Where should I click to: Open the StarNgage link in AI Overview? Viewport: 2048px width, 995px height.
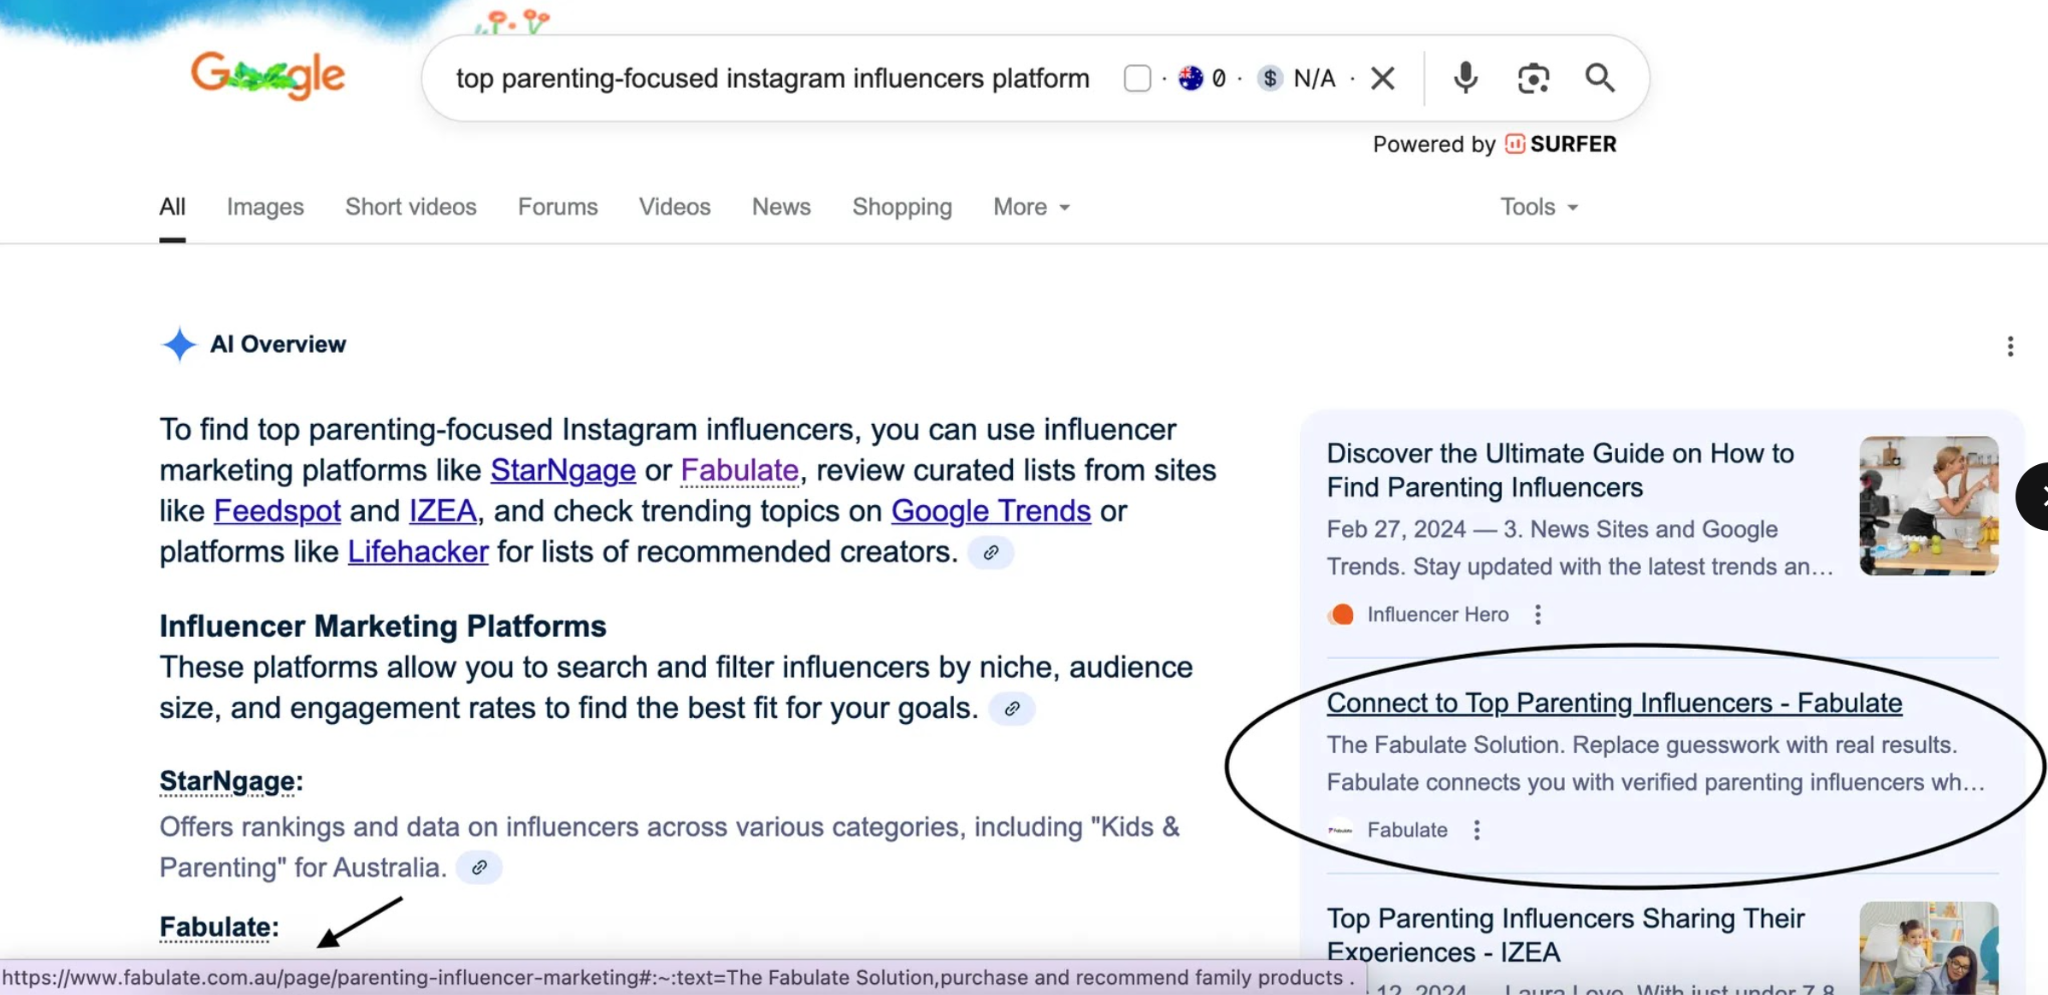(x=563, y=470)
